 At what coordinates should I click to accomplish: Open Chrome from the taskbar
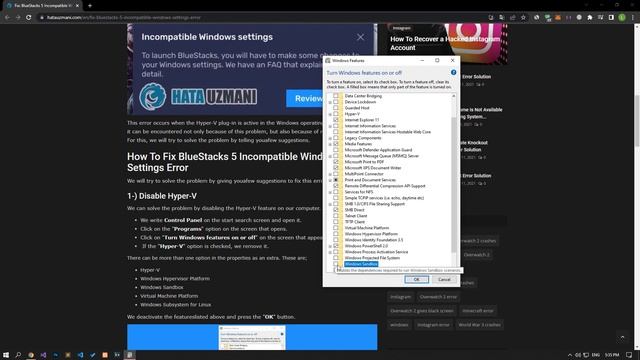31,355
